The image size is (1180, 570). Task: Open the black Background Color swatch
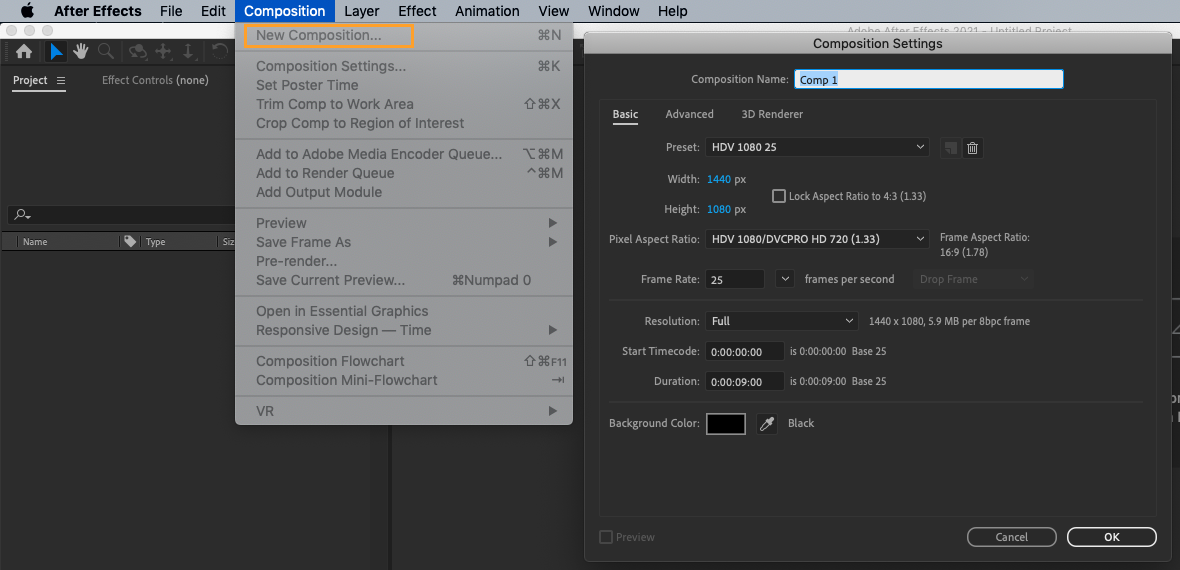click(x=726, y=424)
